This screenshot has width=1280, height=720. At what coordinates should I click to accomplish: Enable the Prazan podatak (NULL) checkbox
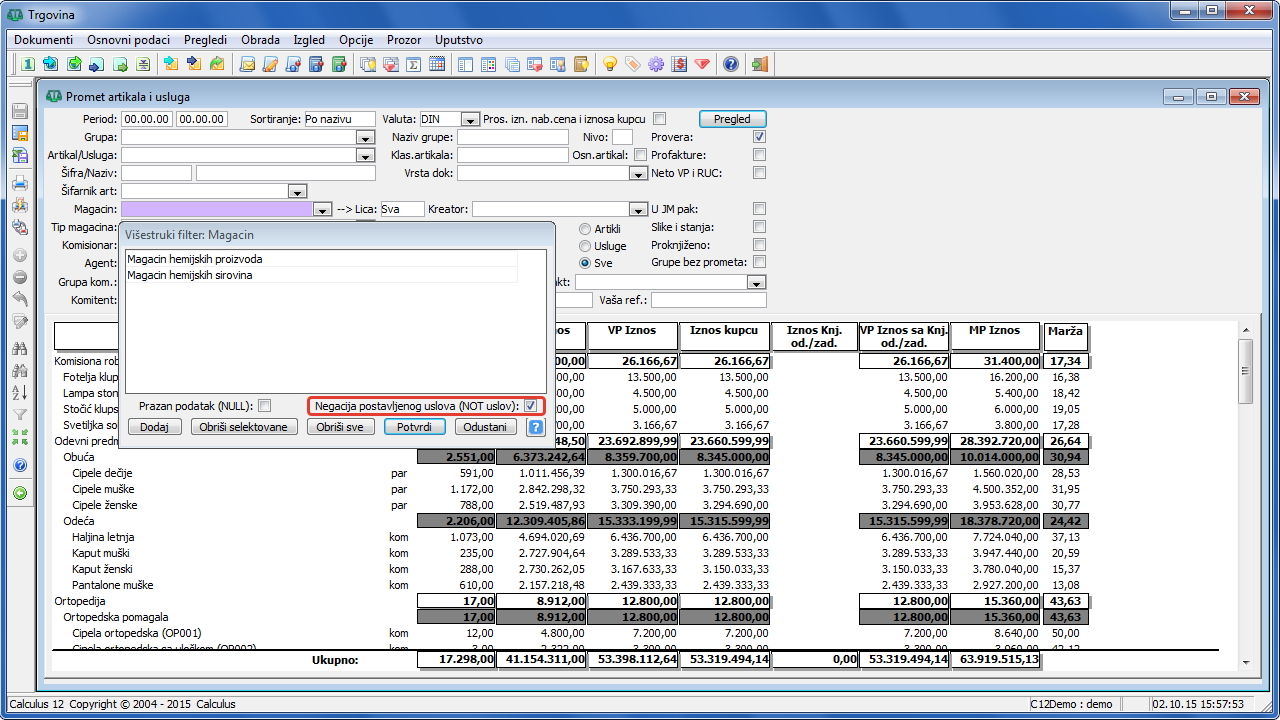[x=264, y=406]
